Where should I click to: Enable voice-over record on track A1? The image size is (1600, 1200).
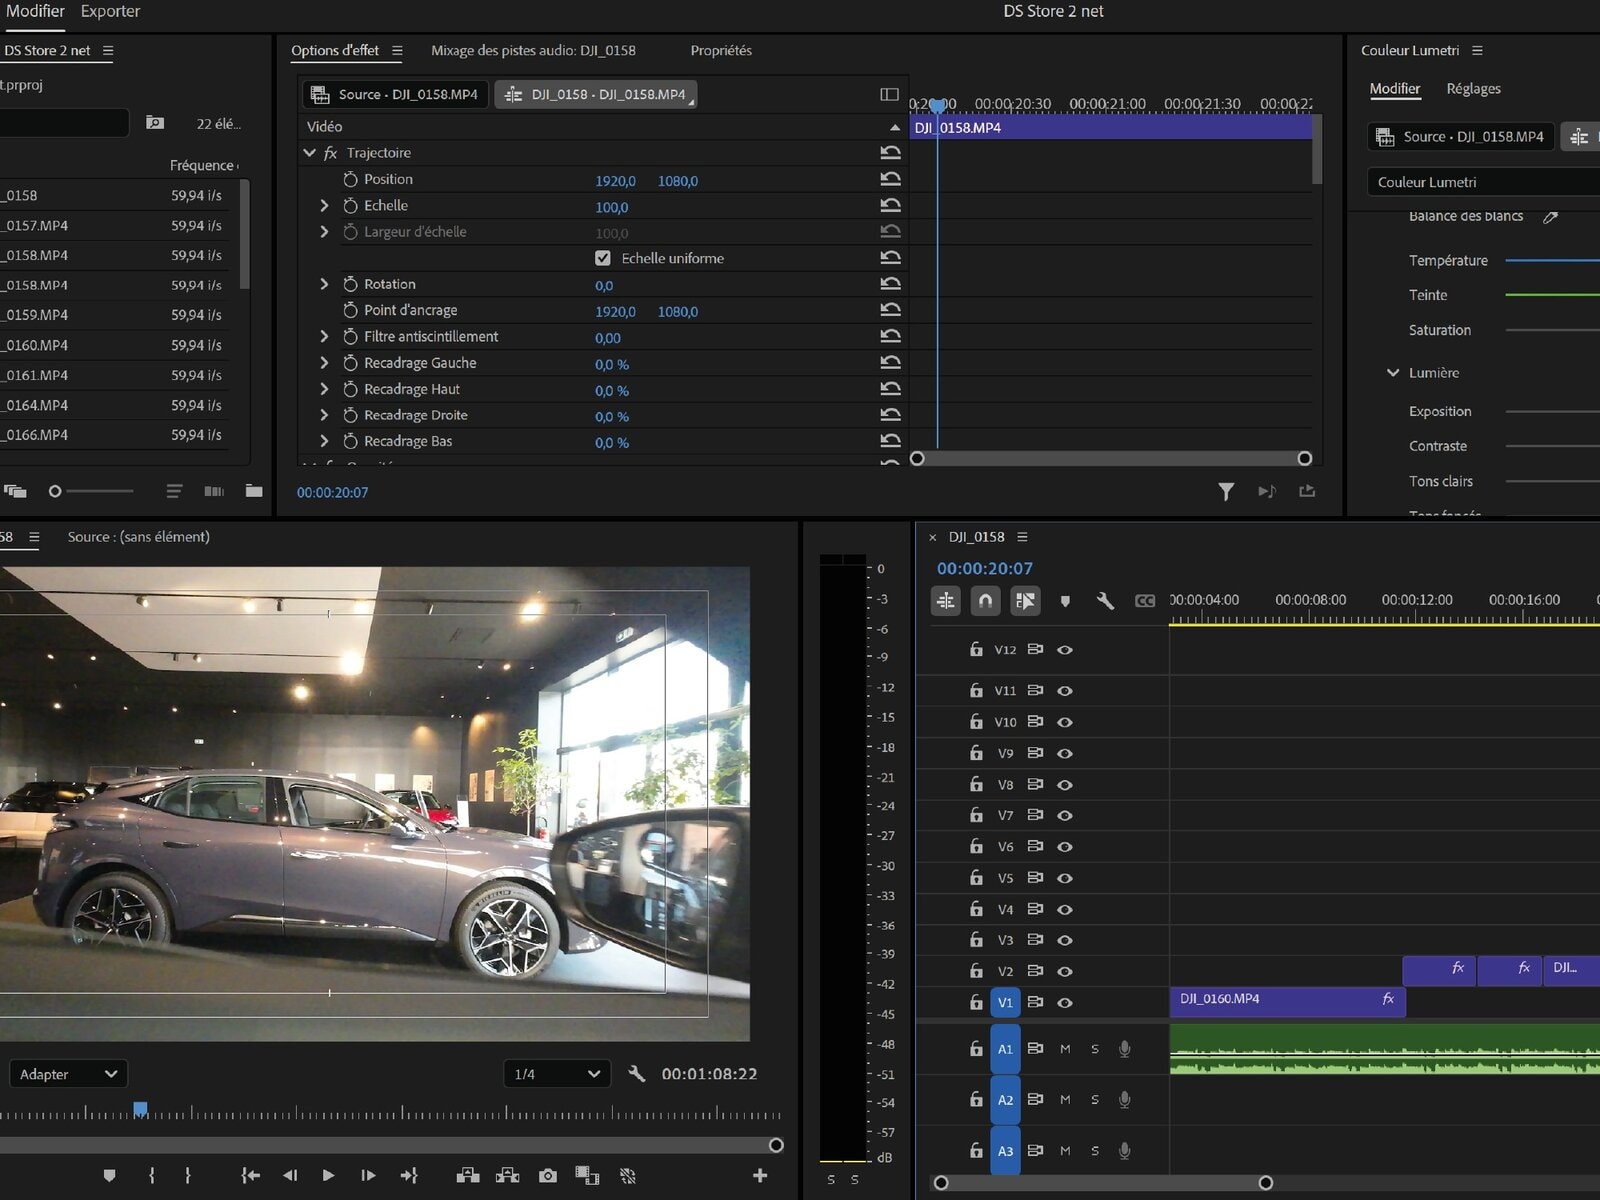click(1125, 1049)
